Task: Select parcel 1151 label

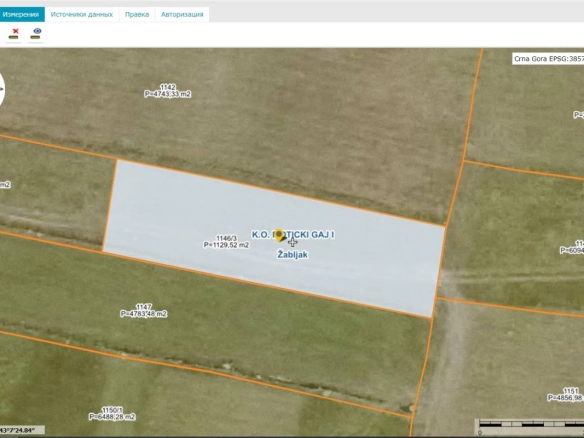Action: point(571,391)
